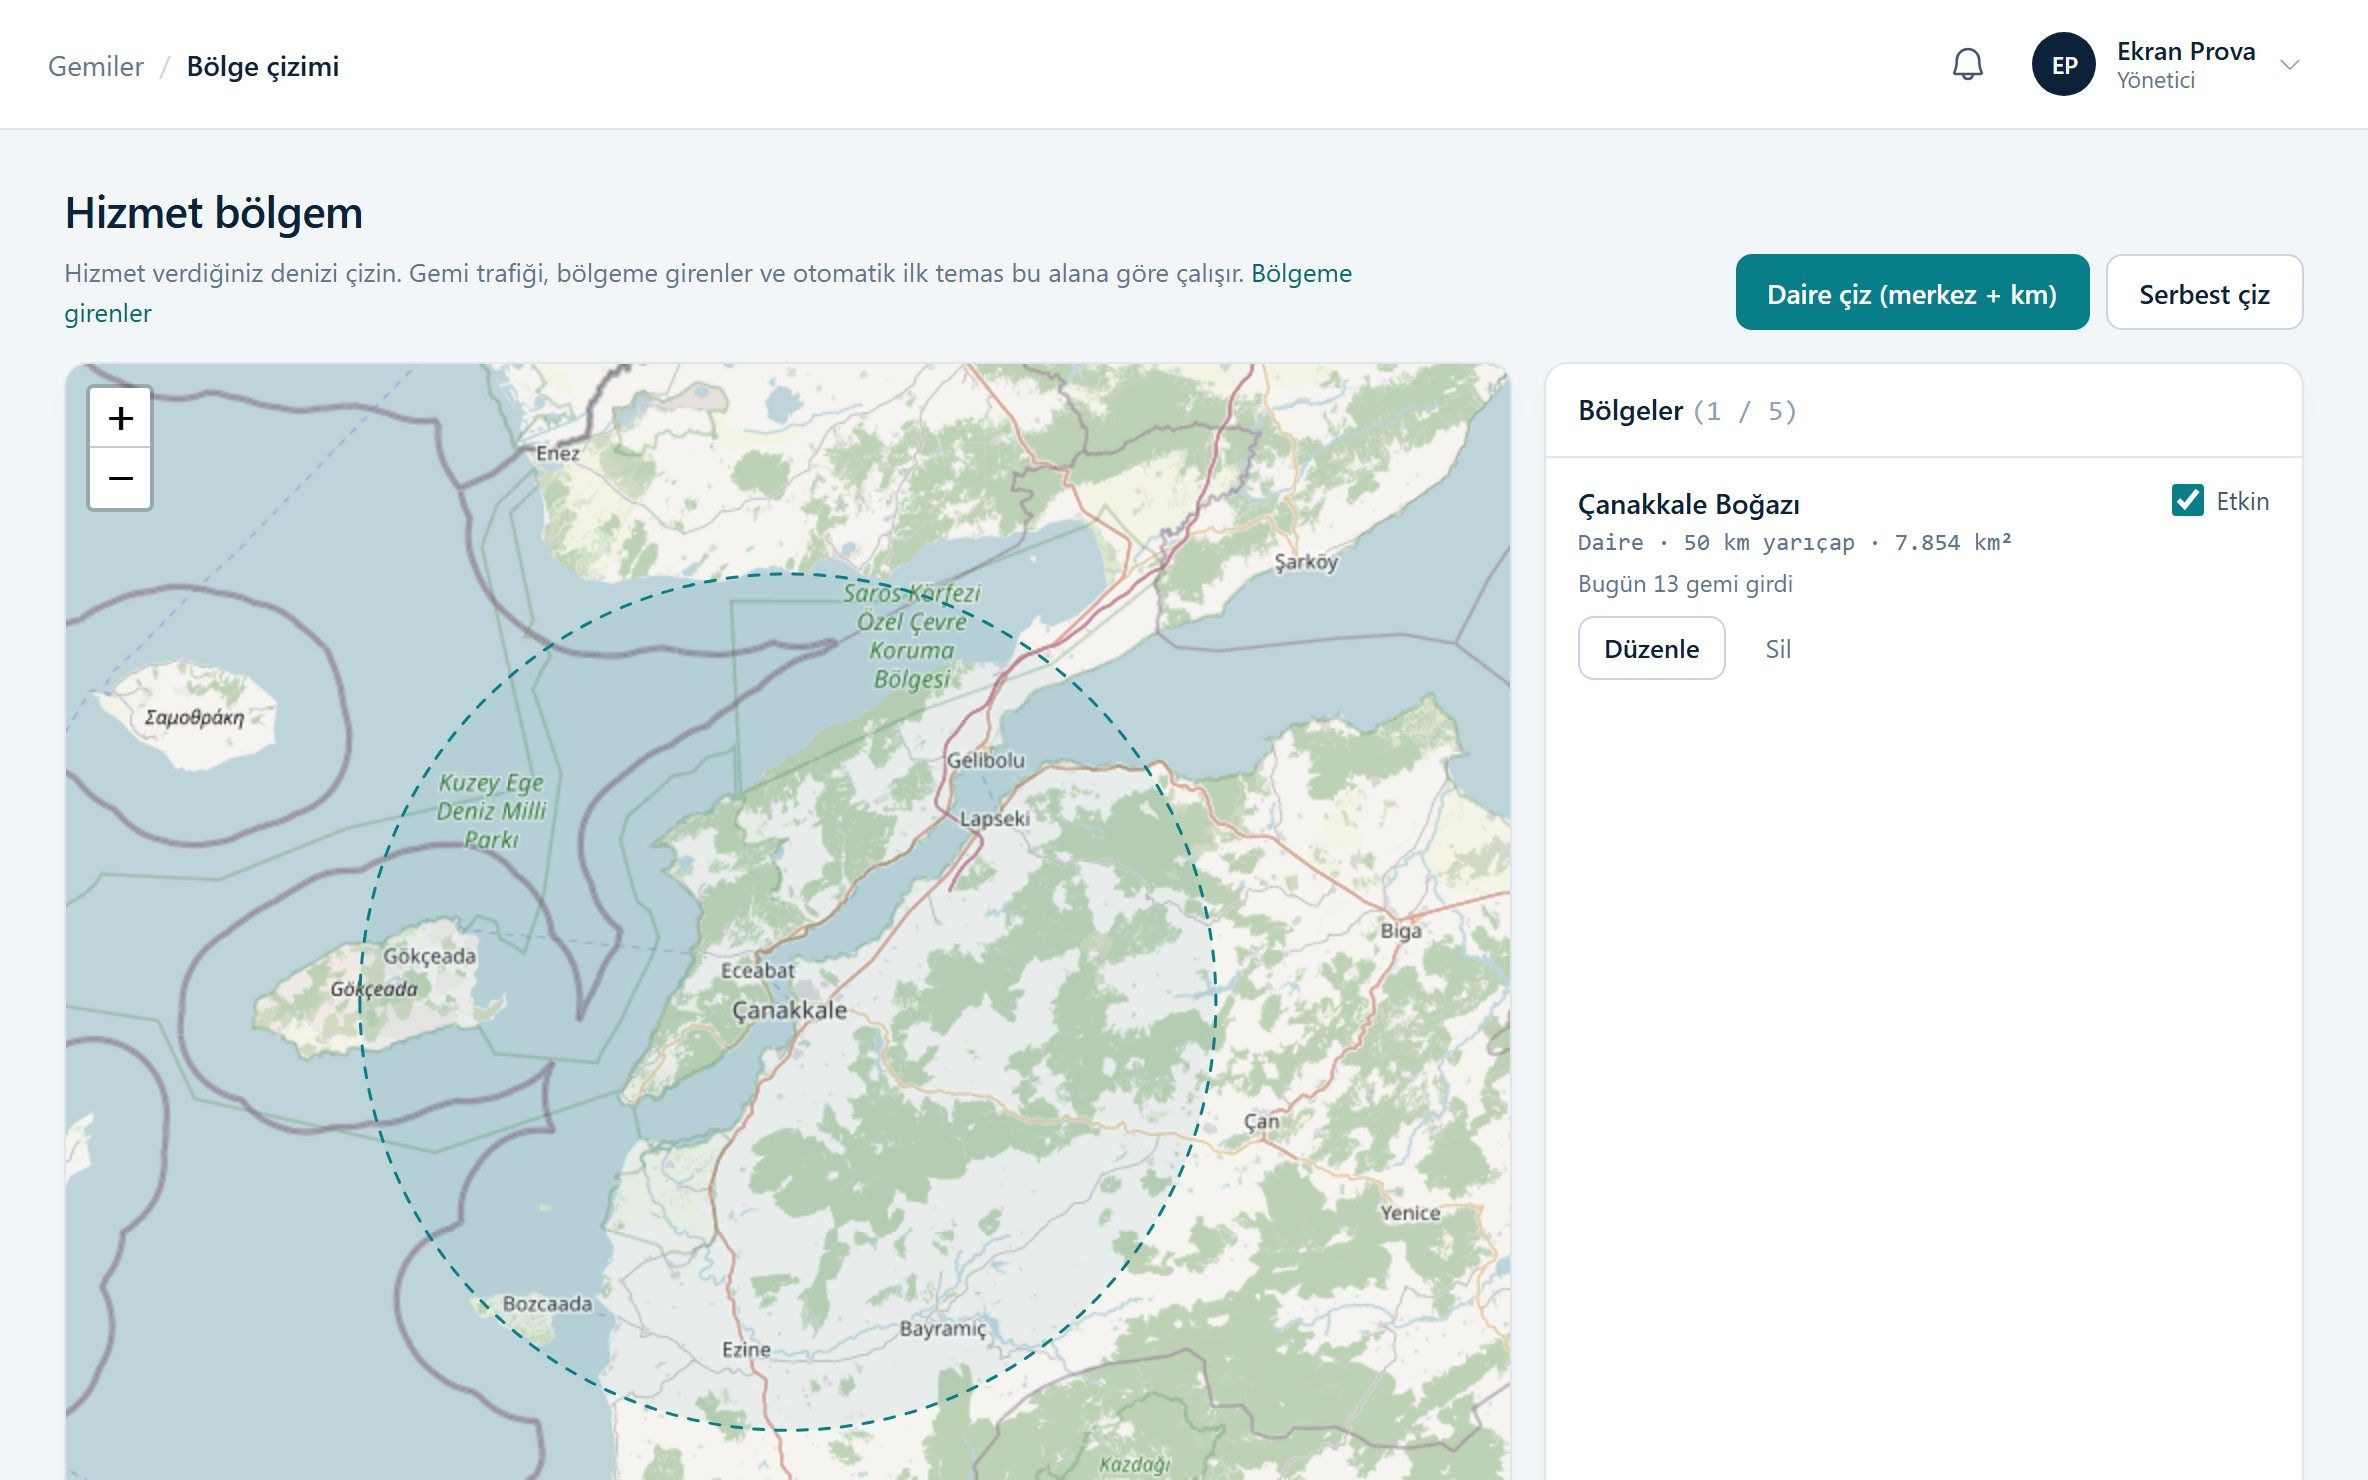
Task: Choose the Serbest çiz button
Action: pos(2204,293)
